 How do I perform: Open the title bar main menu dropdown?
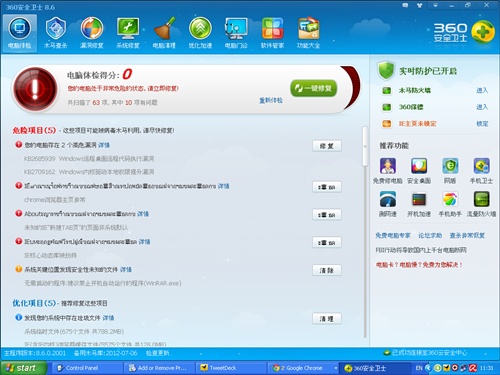pos(435,5)
